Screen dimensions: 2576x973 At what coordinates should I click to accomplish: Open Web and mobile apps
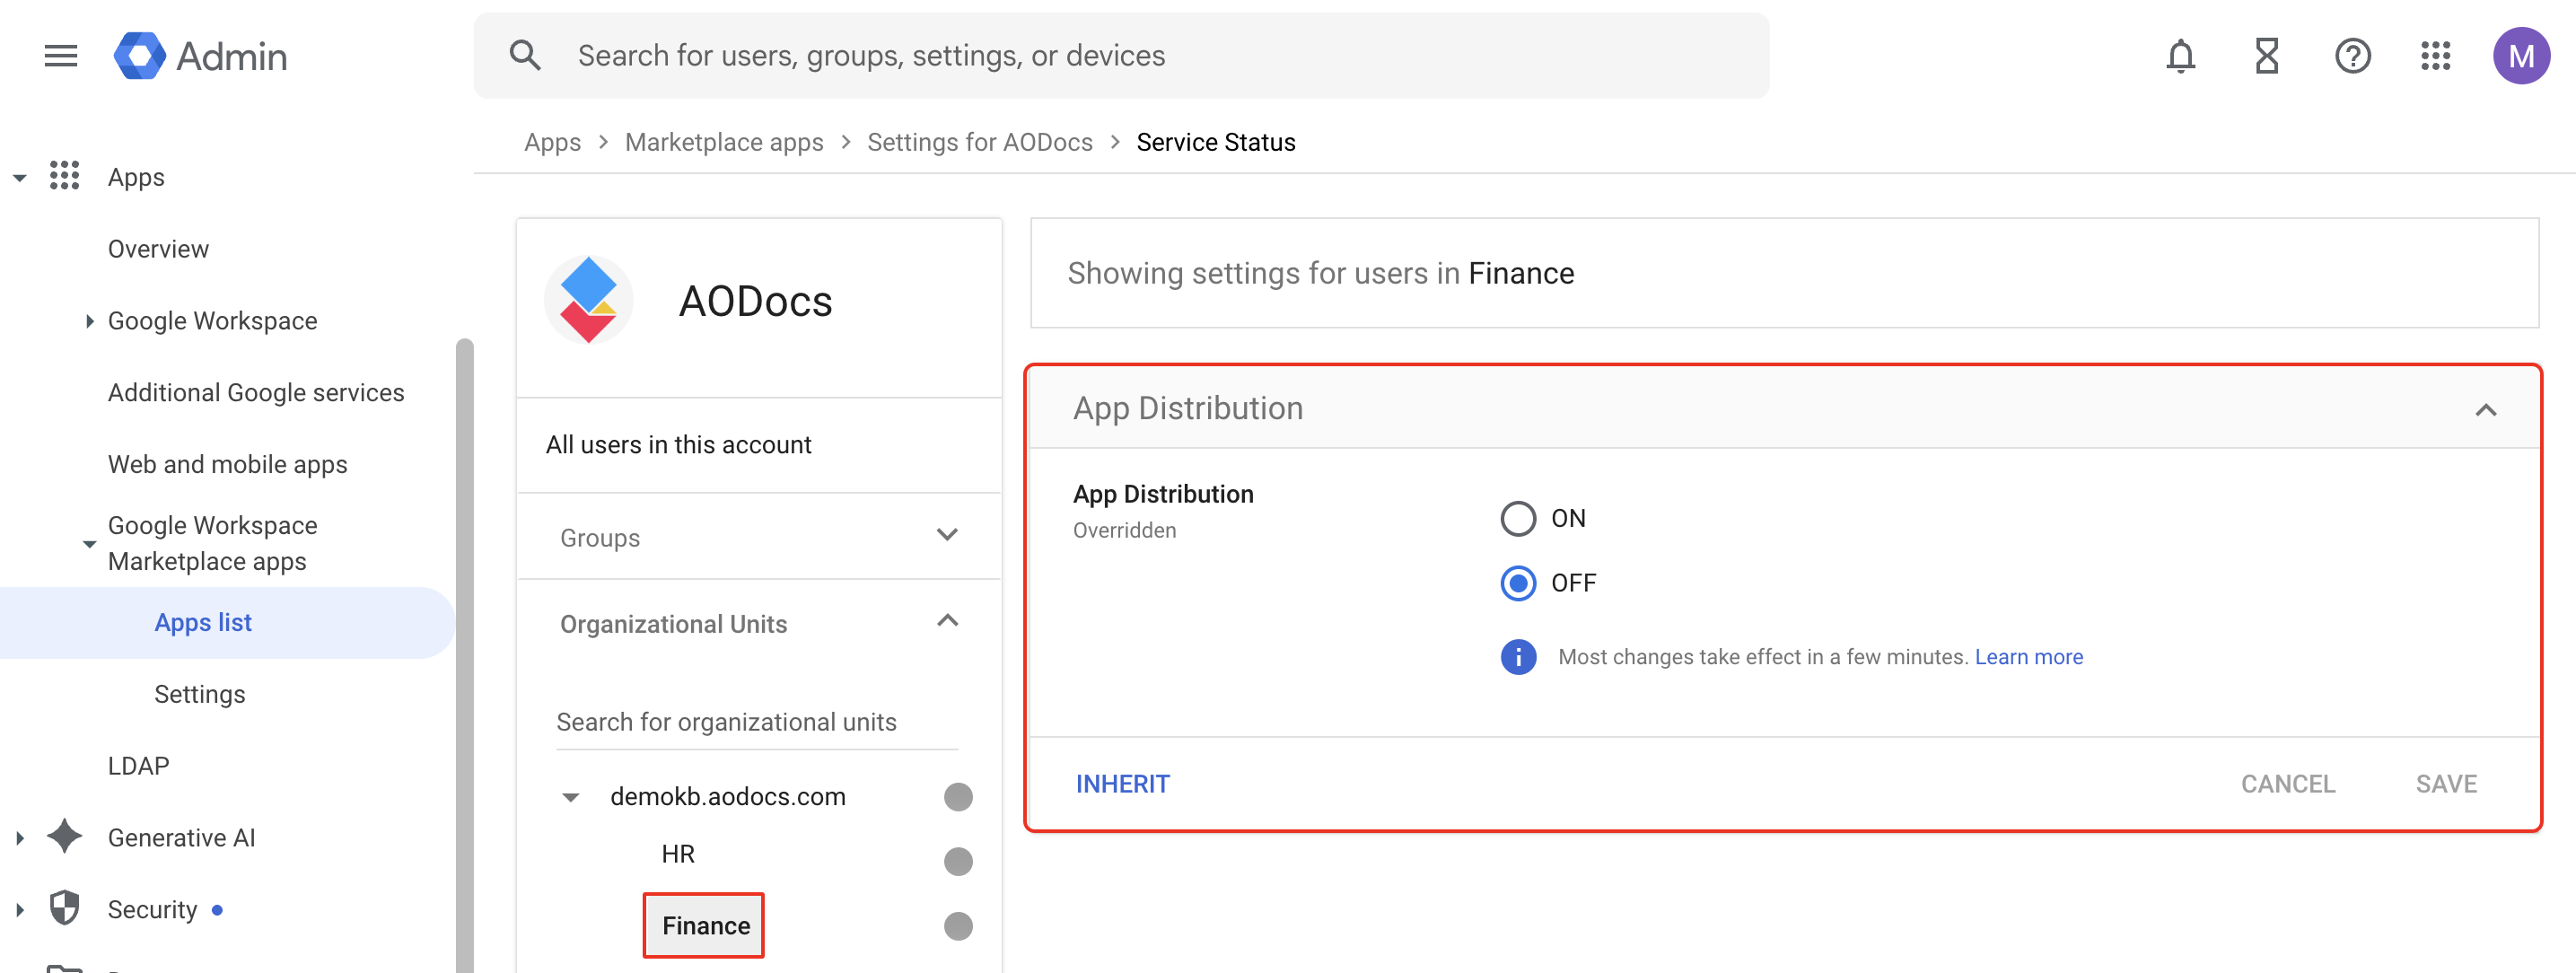pyautogui.click(x=227, y=464)
